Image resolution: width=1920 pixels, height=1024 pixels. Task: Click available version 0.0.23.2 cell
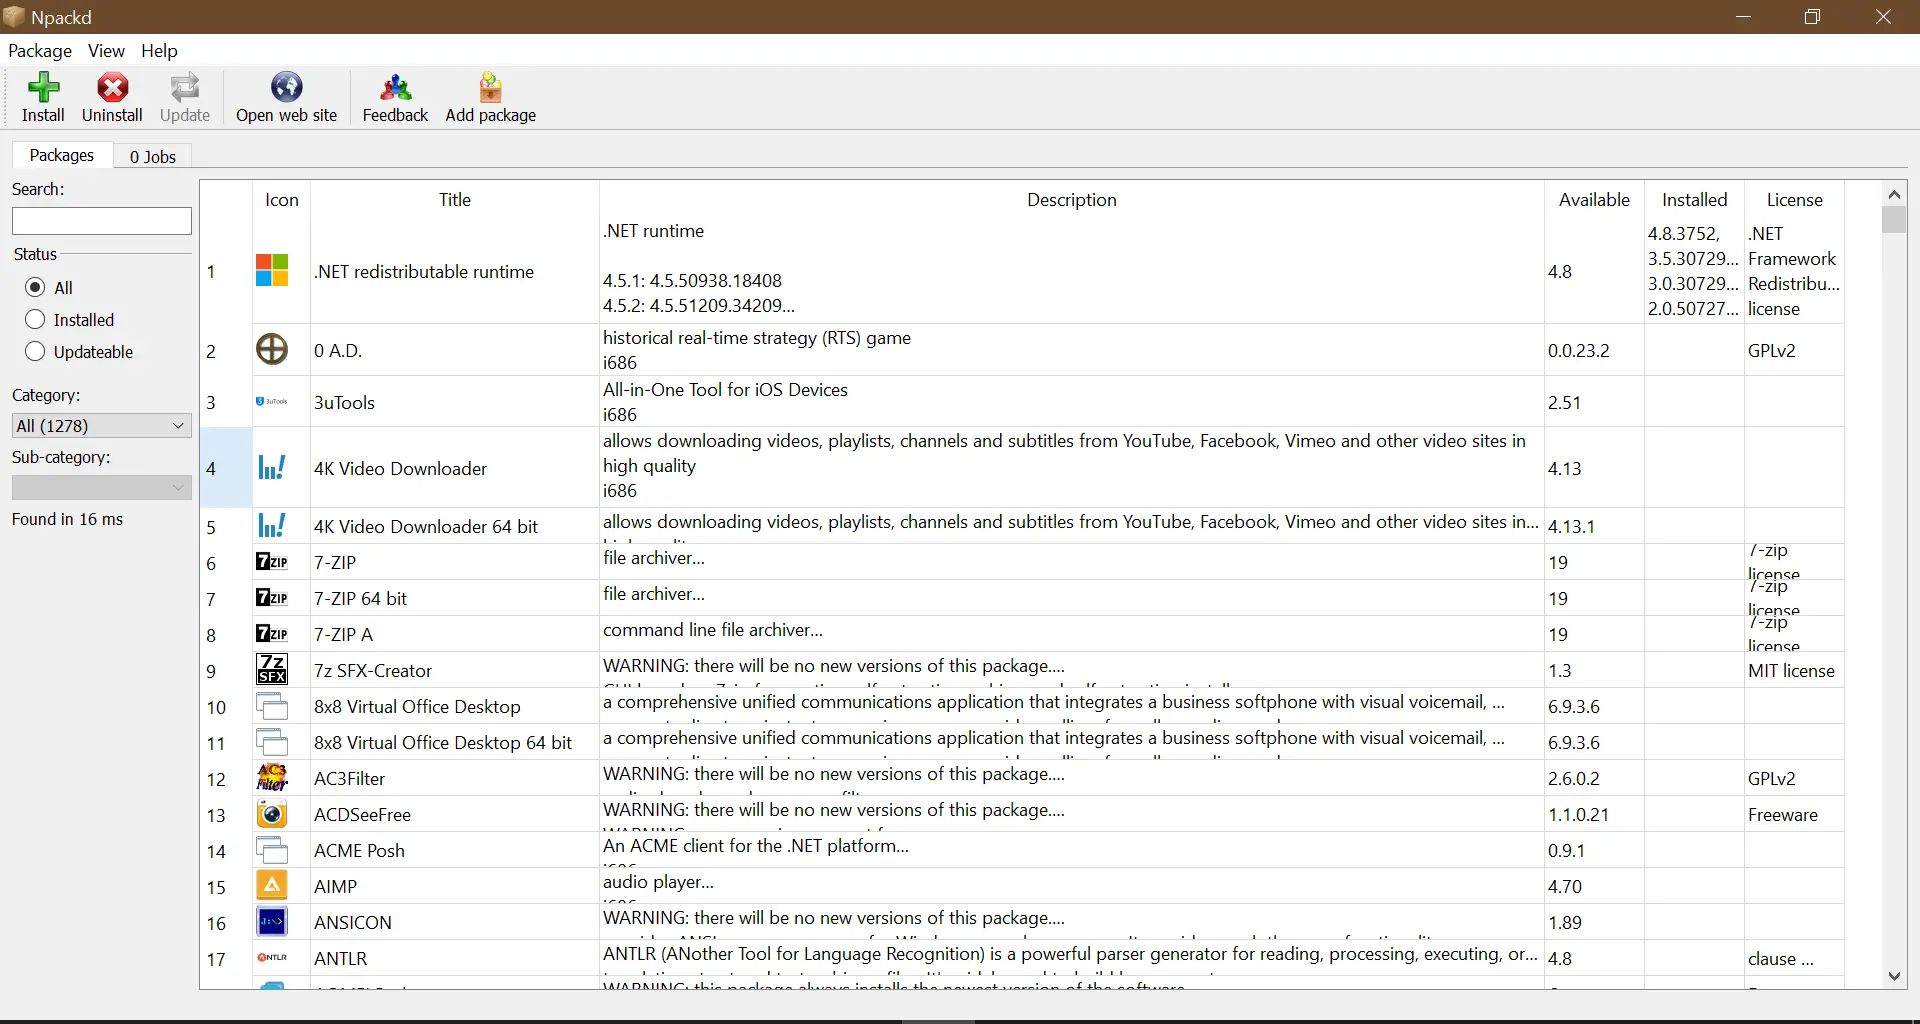[x=1594, y=350]
